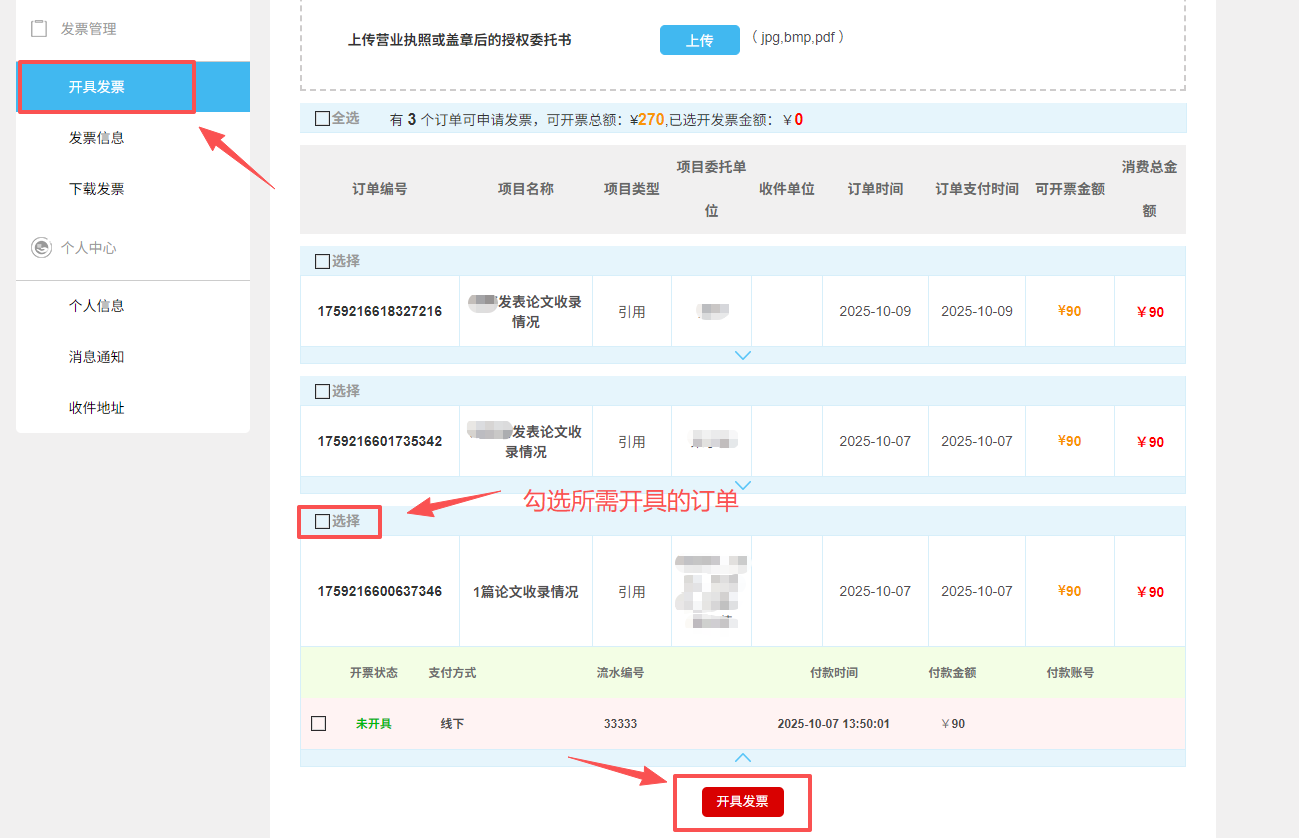Check 选择 for order 1759216601735342
Screen dimensions: 1299x838
click(322, 391)
